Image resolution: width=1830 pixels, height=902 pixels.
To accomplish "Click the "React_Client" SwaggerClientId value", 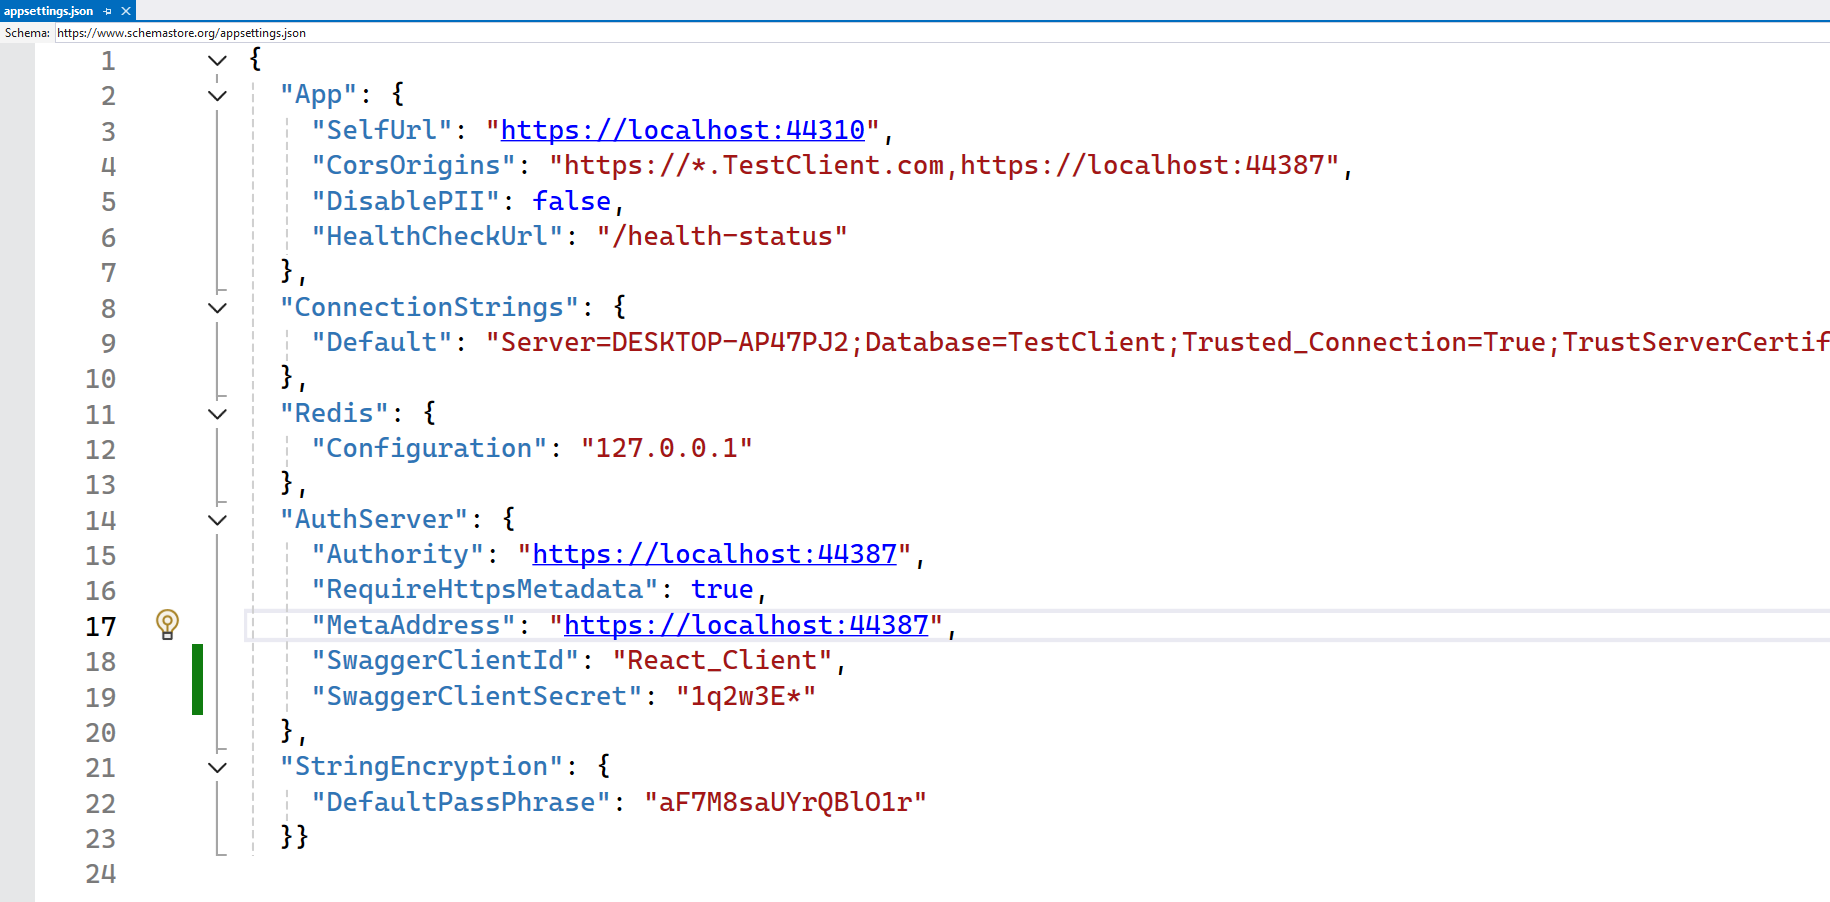I will pos(722,660).
